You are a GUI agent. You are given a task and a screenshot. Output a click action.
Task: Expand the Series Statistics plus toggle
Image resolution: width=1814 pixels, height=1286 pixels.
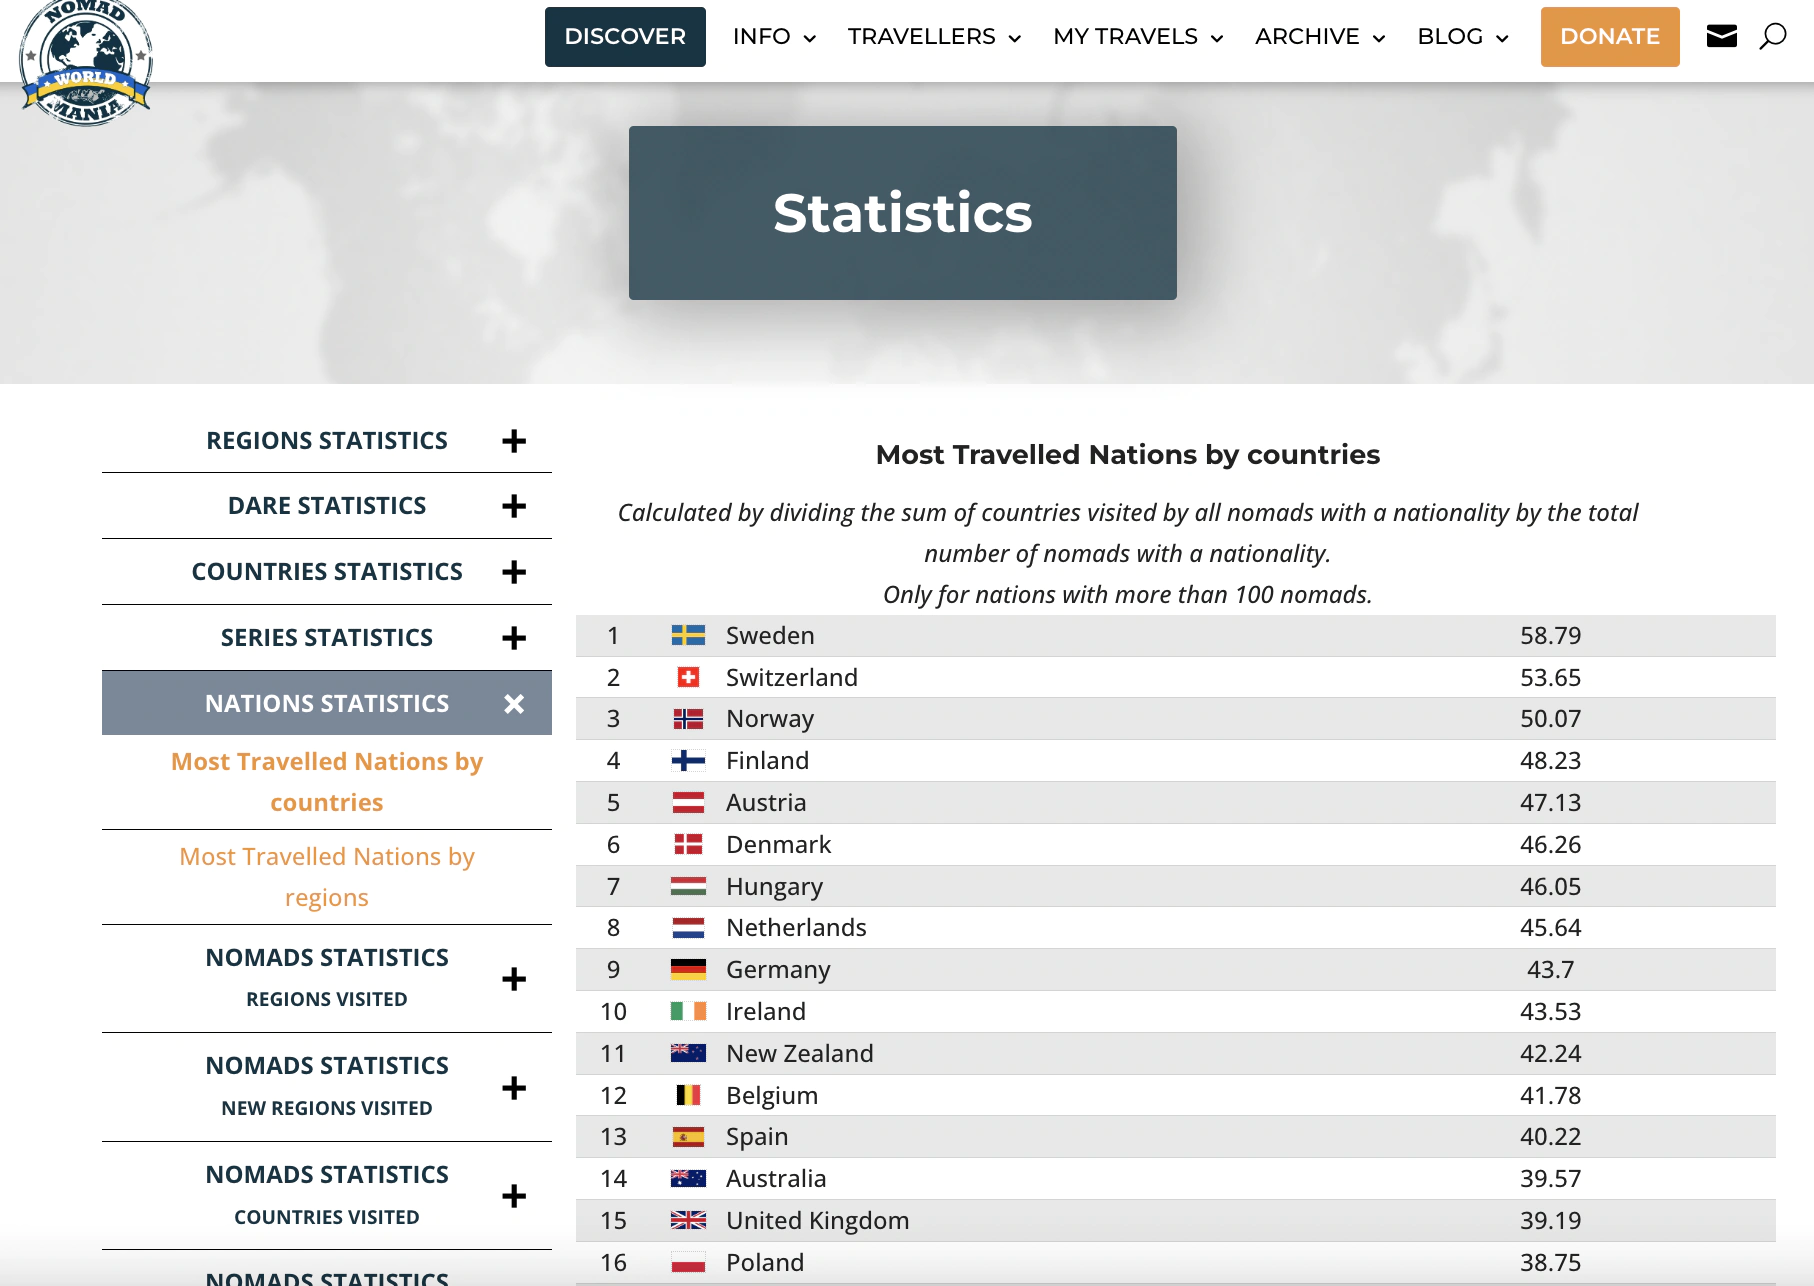[514, 638]
